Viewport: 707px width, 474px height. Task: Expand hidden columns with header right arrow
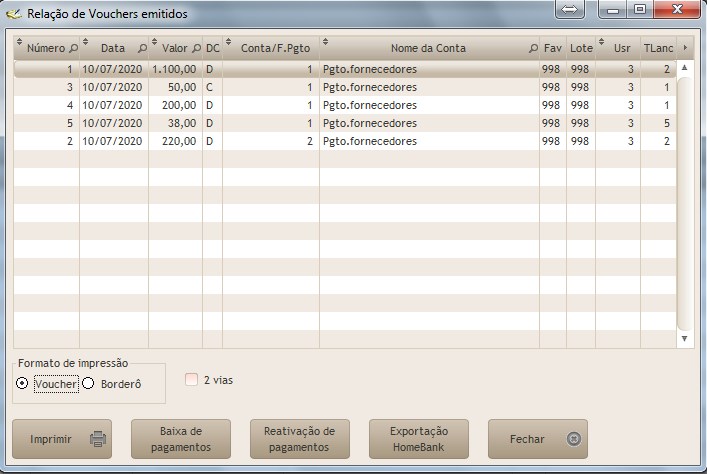point(685,47)
